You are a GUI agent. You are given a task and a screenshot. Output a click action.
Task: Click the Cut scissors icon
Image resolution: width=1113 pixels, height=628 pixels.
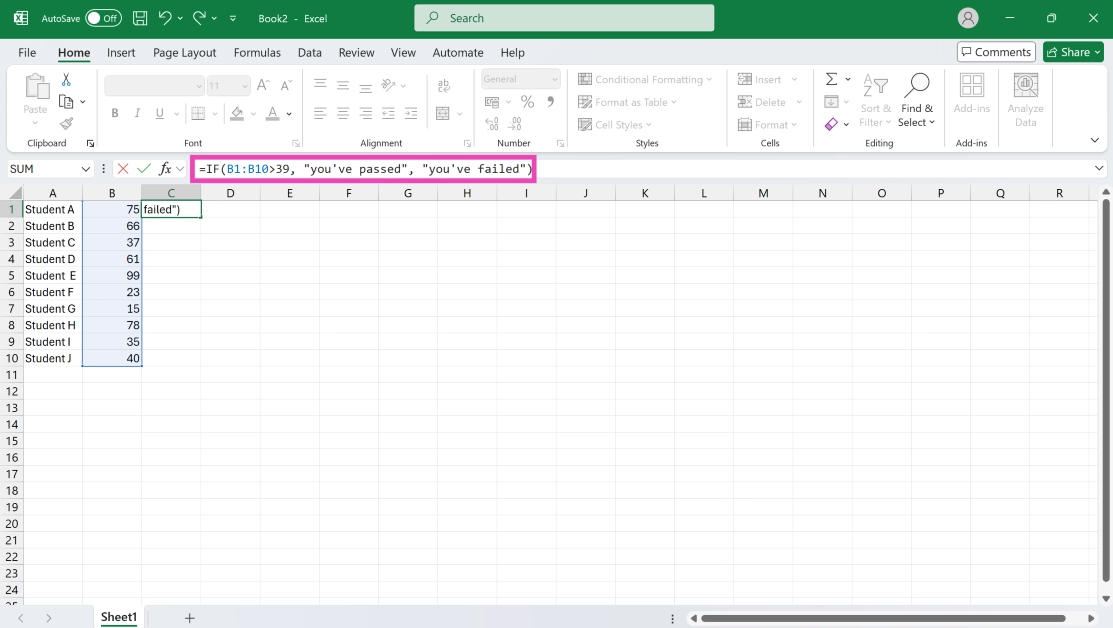point(66,80)
